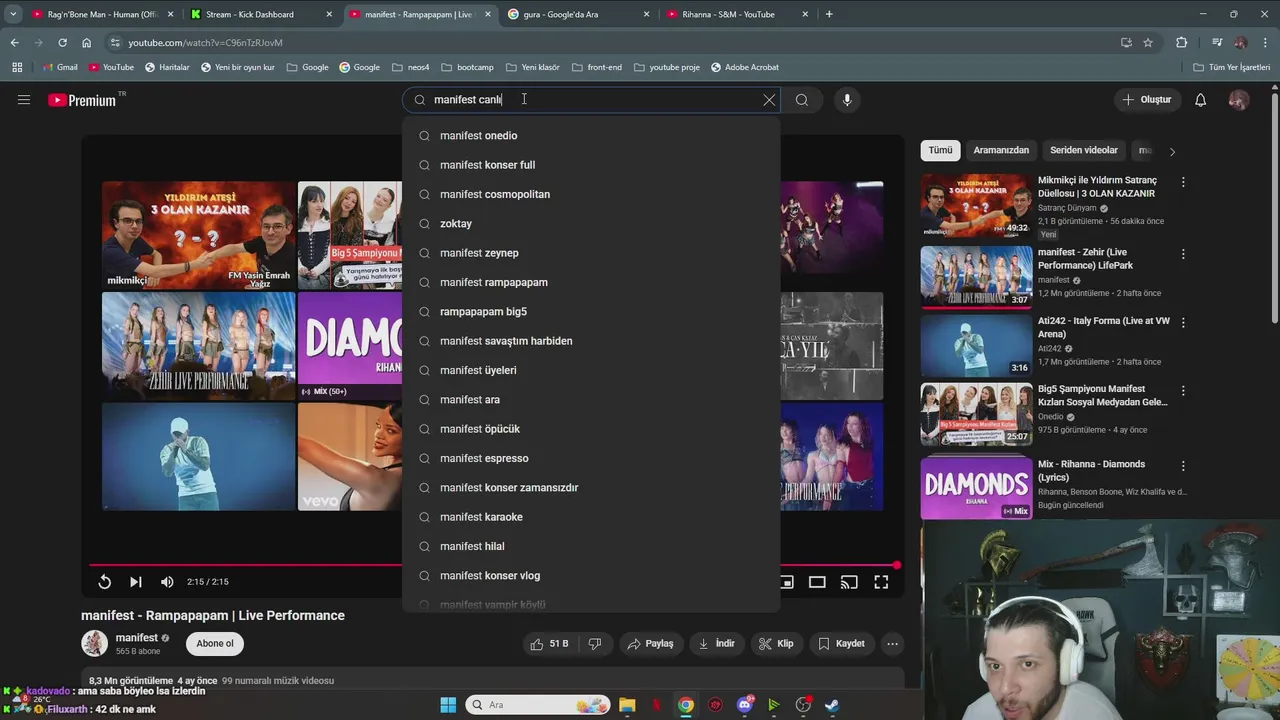Subscribe with the Abone ol button

pyautogui.click(x=215, y=644)
